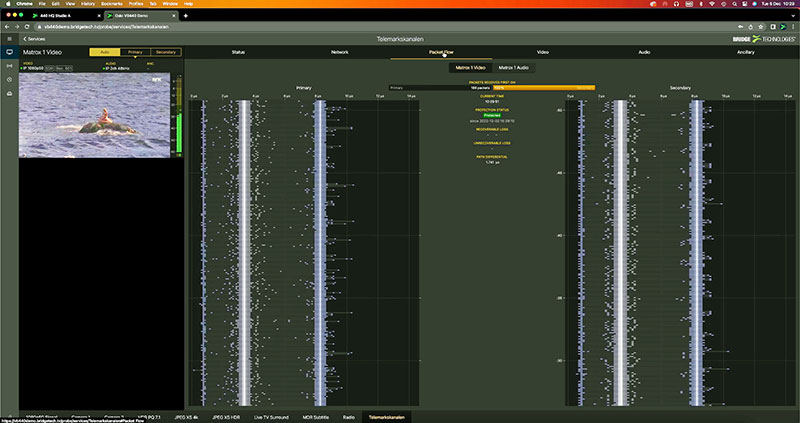Open the Status tab
This screenshot has height=423, width=800.
pos(238,52)
